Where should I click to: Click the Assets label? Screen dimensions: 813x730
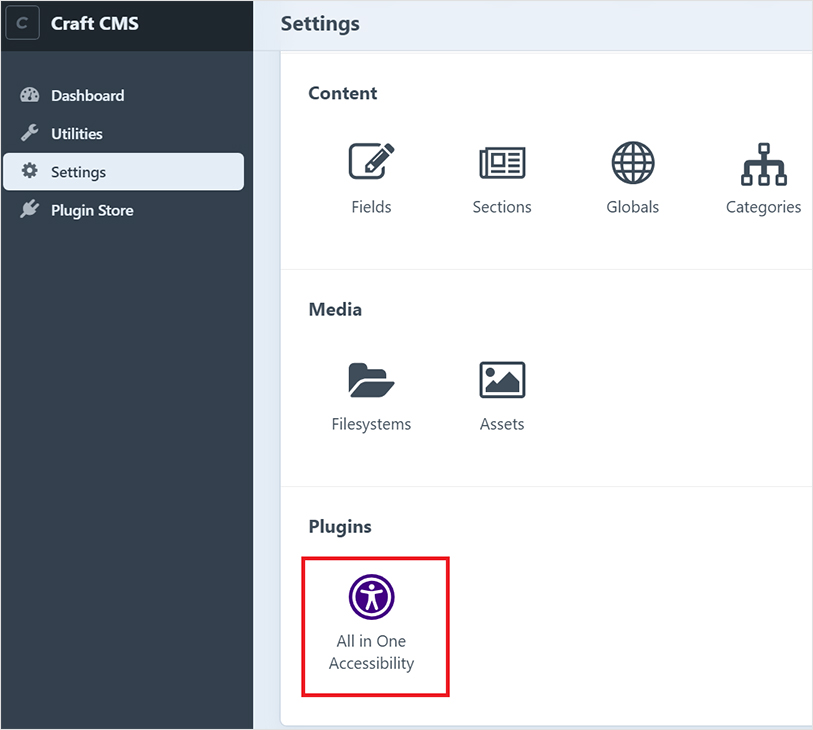502,424
